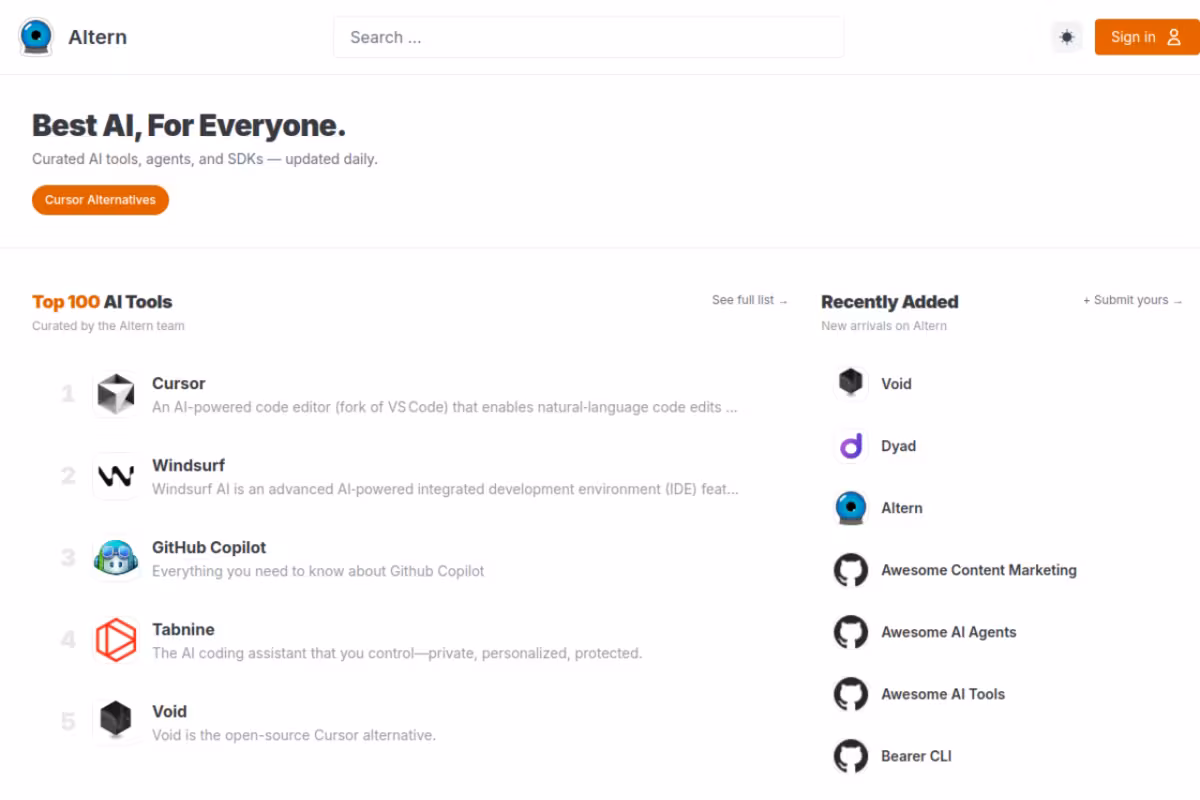Click the 'Curated AI tools, agents, and SDKs' tagline
This screenshot has height=800, width=1200.
tap(205, 159)
